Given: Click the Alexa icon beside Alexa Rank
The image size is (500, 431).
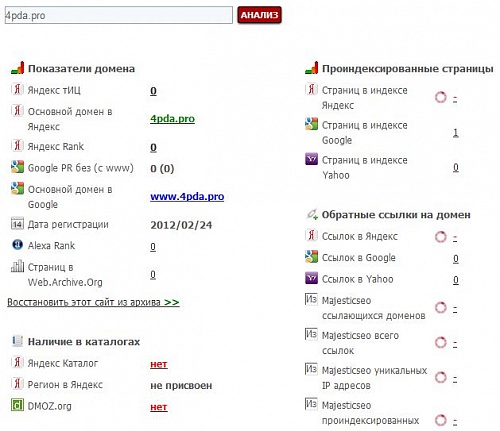Looking at the screenshot, I should coord(17,245).
